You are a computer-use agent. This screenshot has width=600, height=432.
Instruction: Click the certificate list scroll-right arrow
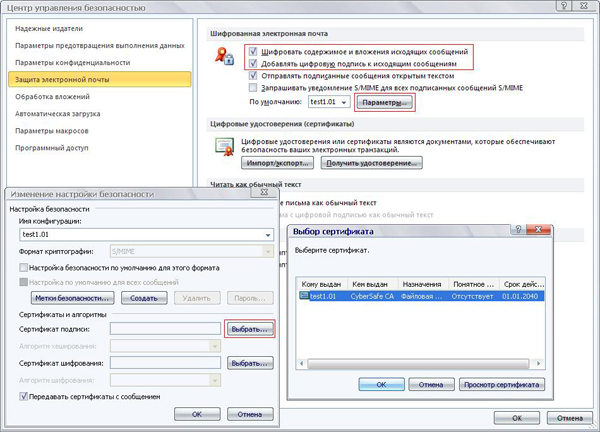click(x=539, y=363)
